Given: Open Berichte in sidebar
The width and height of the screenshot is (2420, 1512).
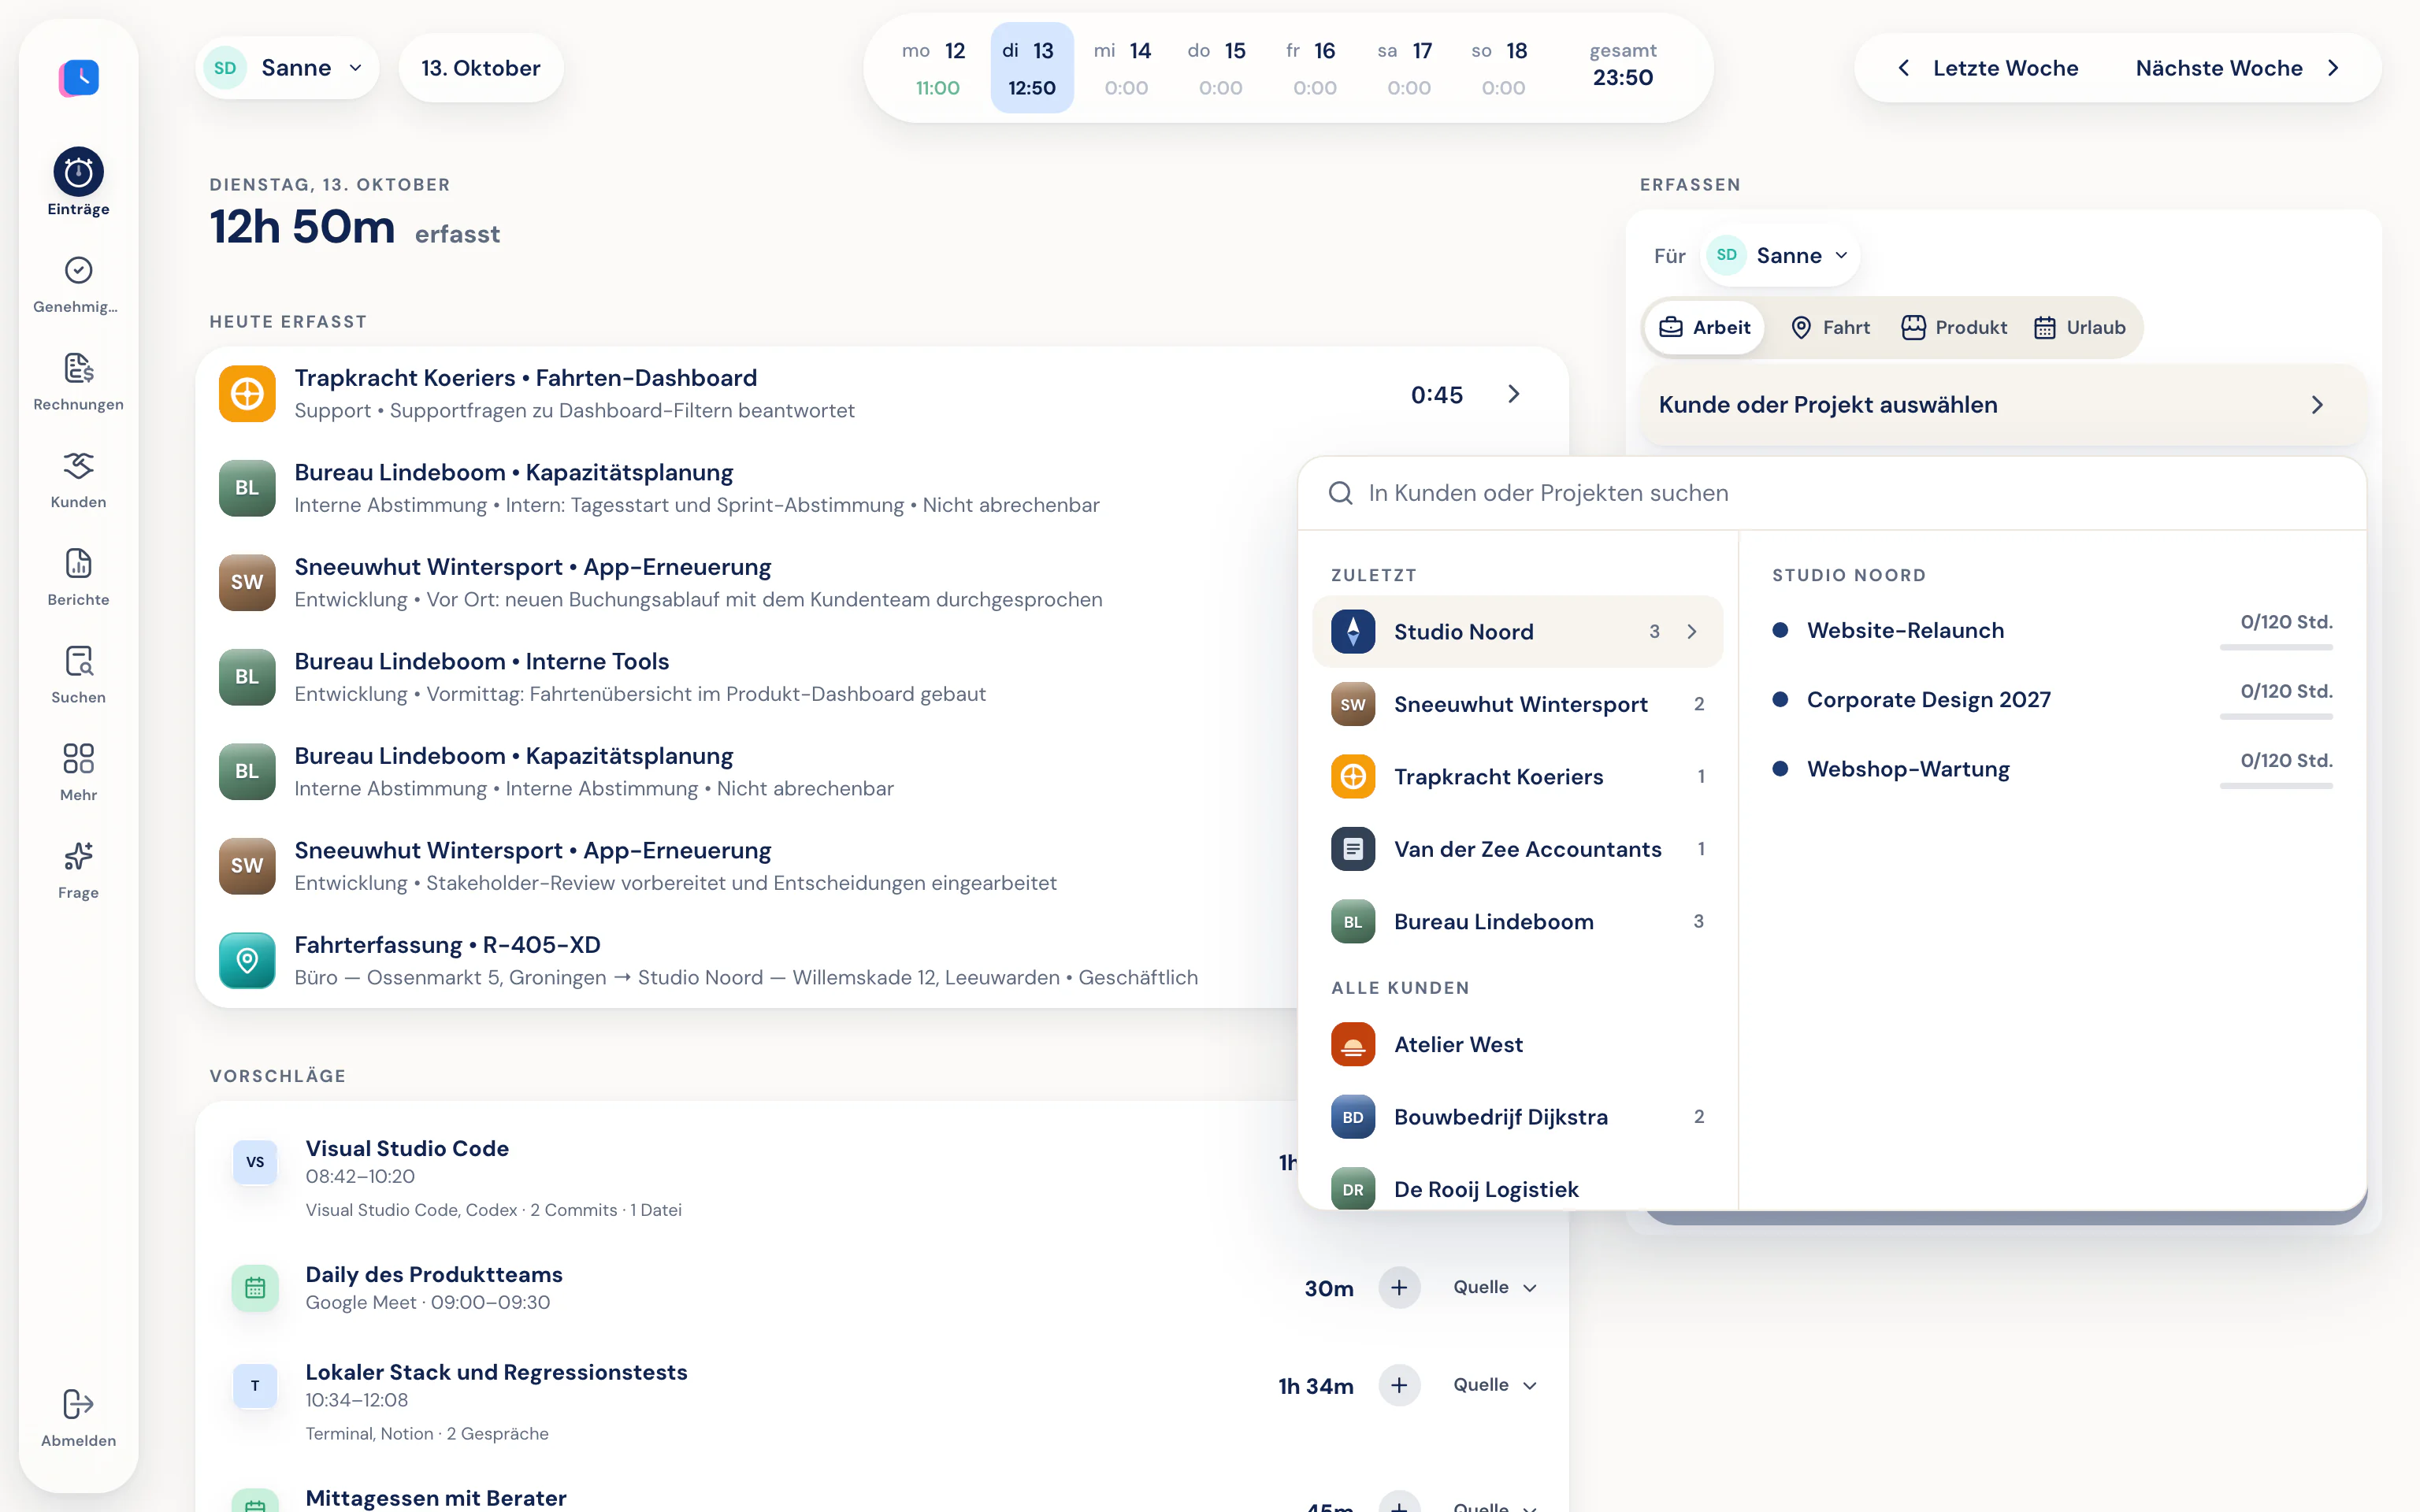Looking at the screenshot, I should point(78,577).
